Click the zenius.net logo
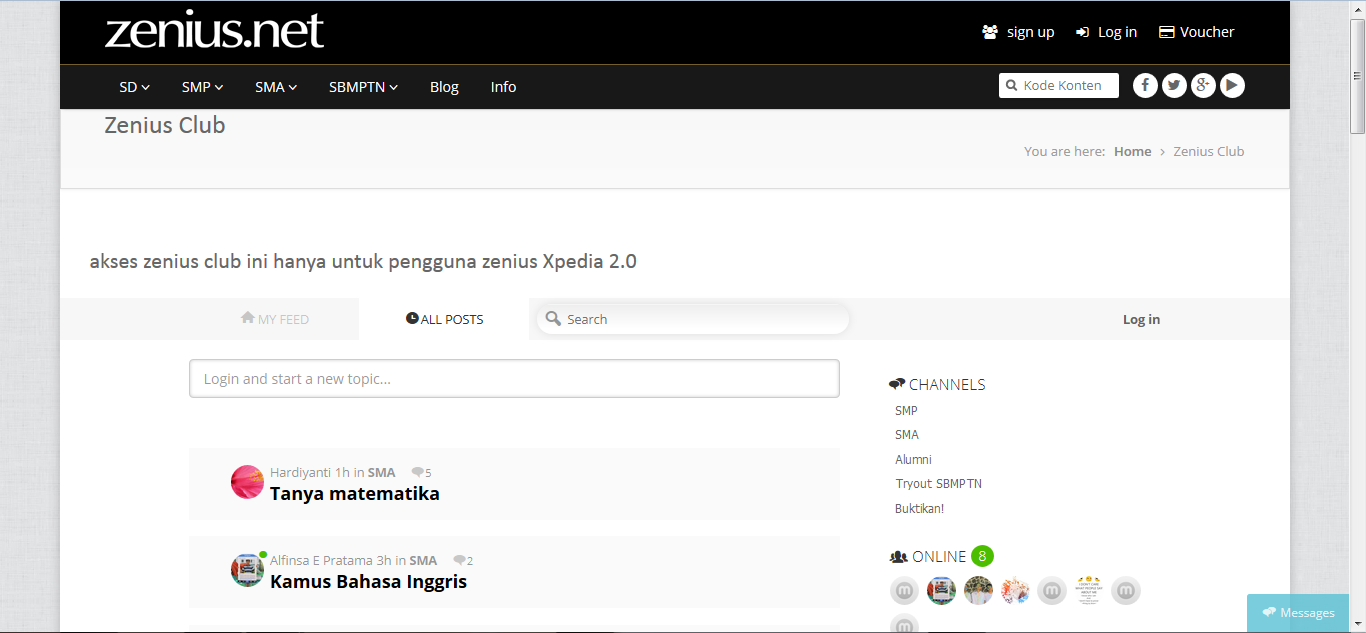The image size is (1366, 633). click(x=214, y=31)
